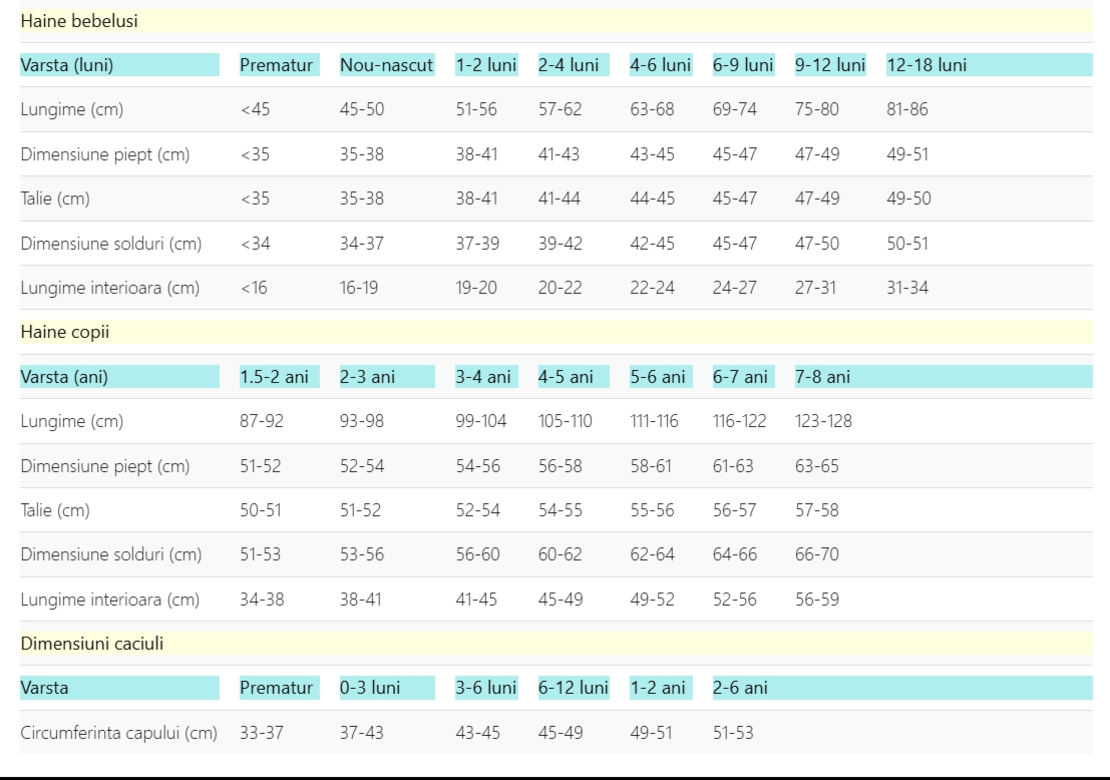Image resolution: width=1110 pixels, height=780 pixels.
Task: Select the 1.5-2 ani column header
Action: coord(274,377)
